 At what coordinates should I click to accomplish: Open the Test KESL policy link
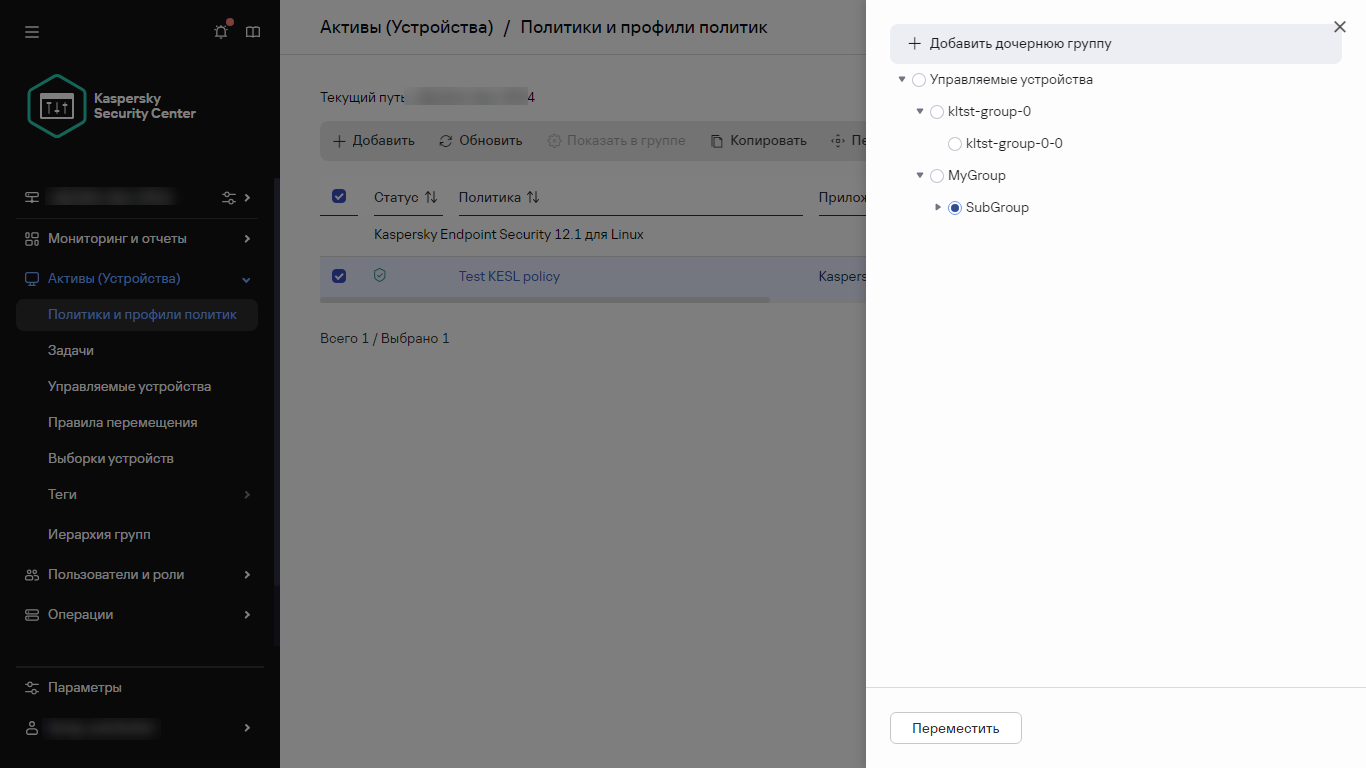509,276
